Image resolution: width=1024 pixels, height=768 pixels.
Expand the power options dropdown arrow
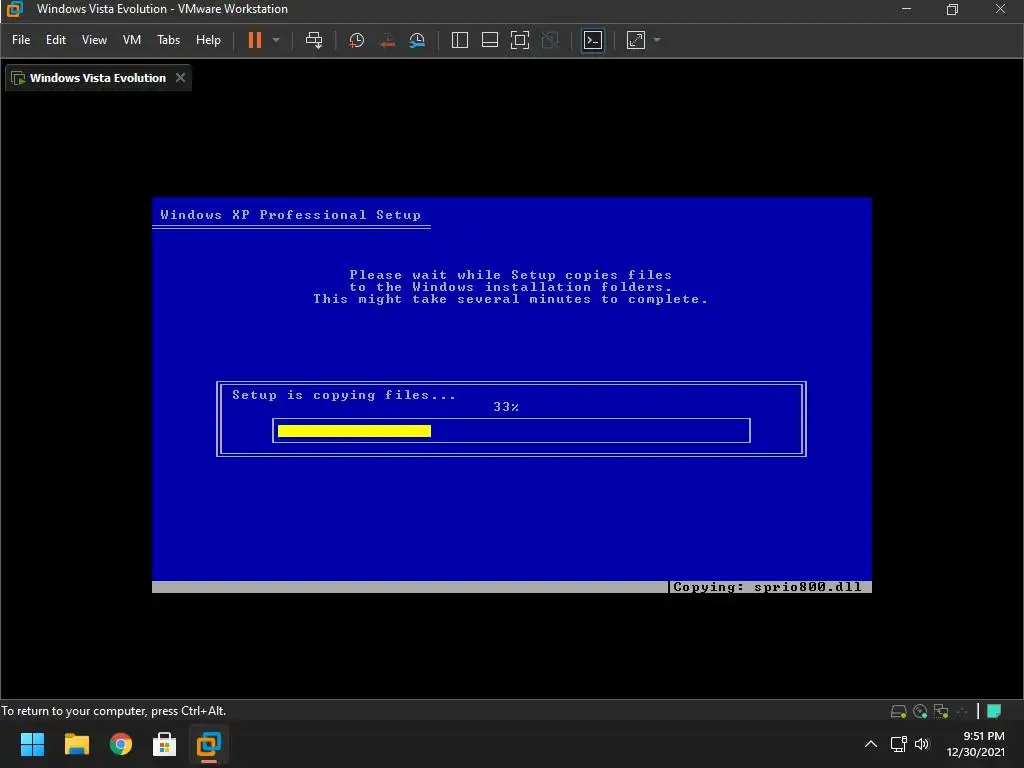276,40
